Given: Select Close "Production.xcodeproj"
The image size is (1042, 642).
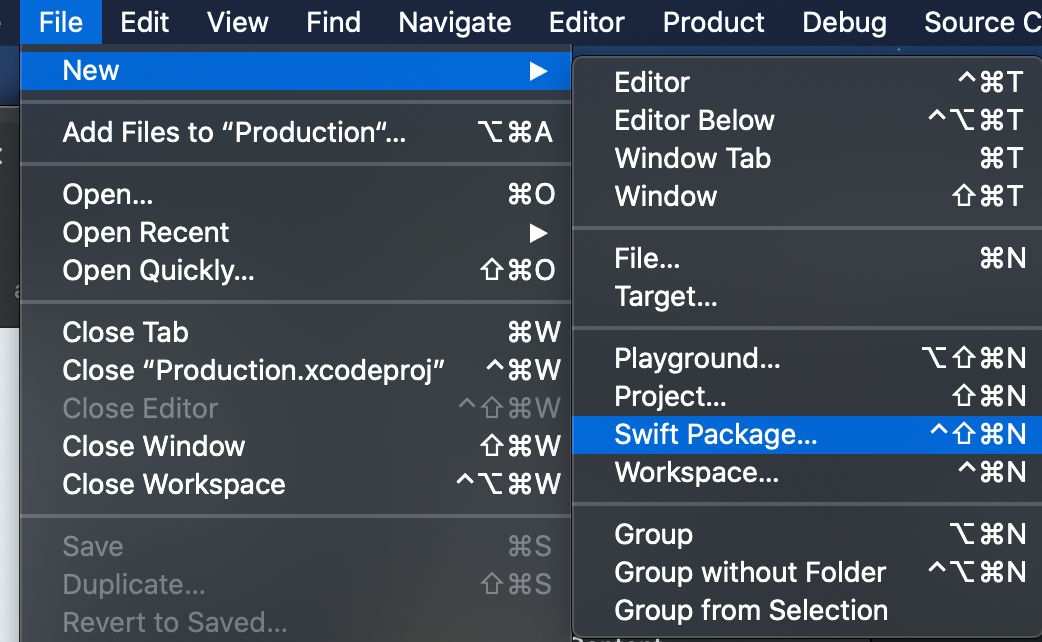Looking at the screenshot, I should click(x=296, y=370).
